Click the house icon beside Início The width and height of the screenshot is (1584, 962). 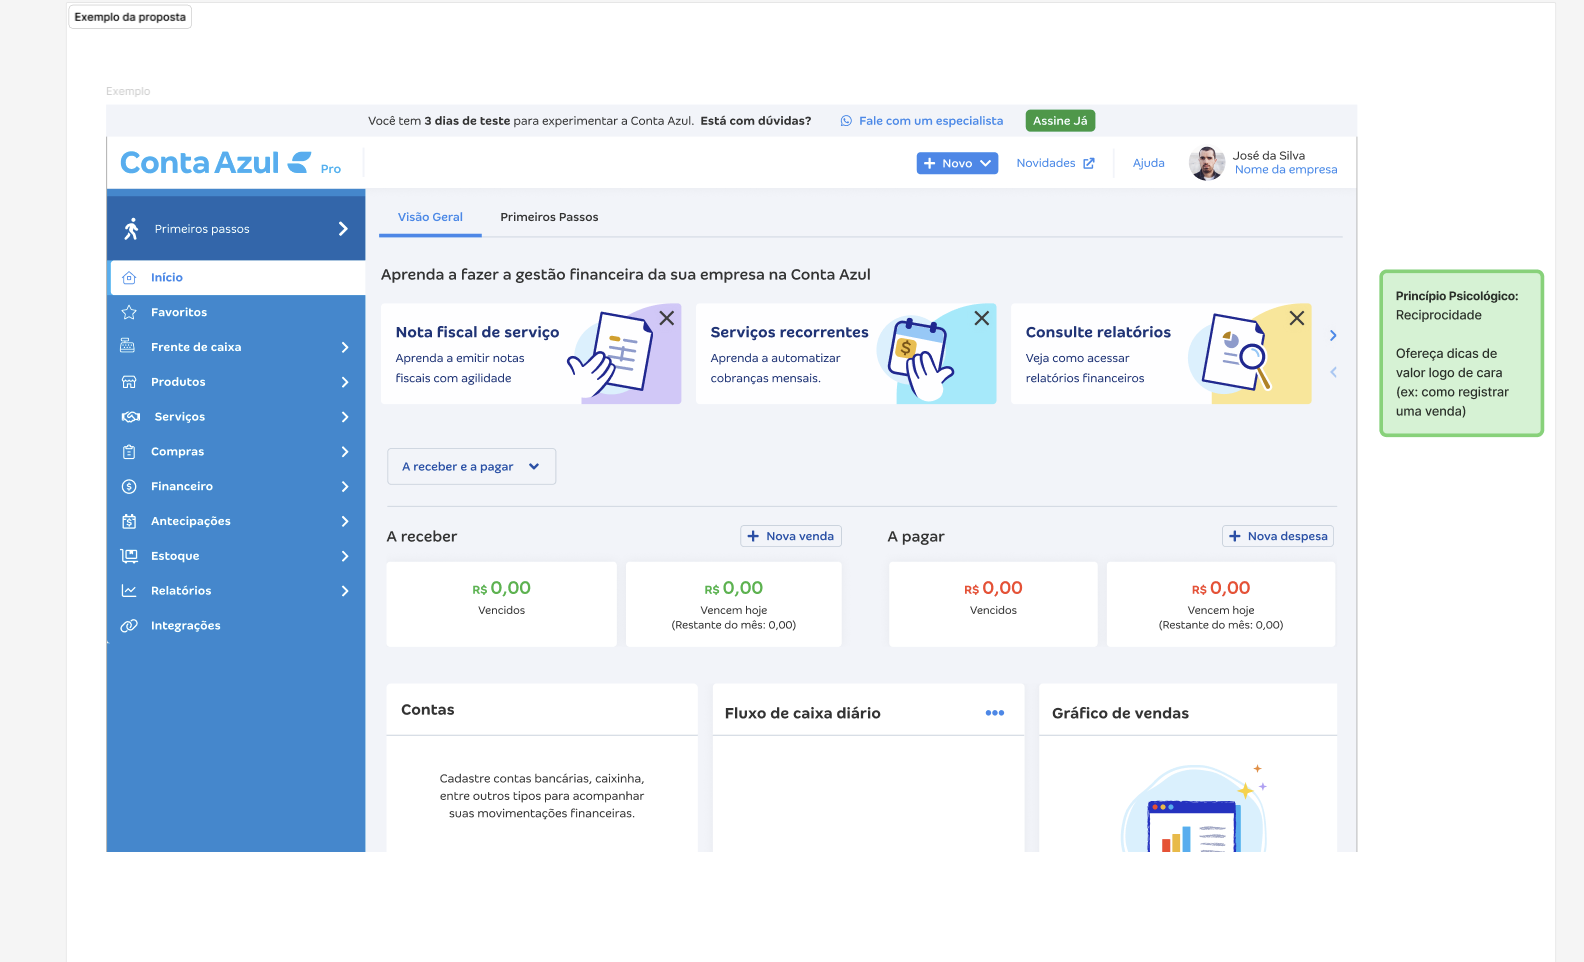coord(129,278)
